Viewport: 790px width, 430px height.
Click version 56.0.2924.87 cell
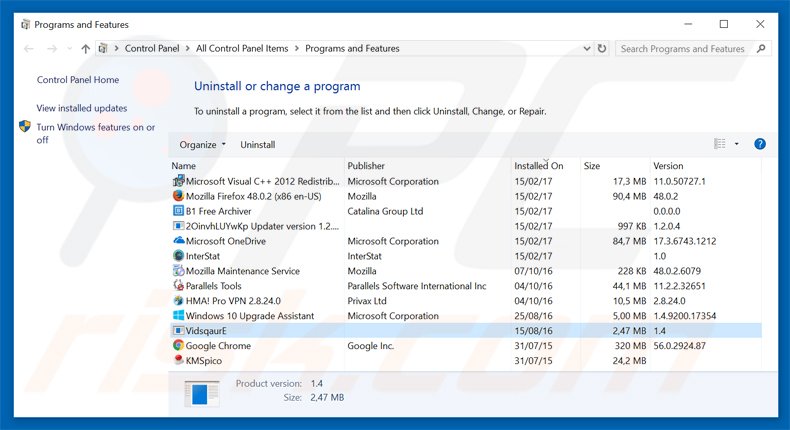(679, 346)
